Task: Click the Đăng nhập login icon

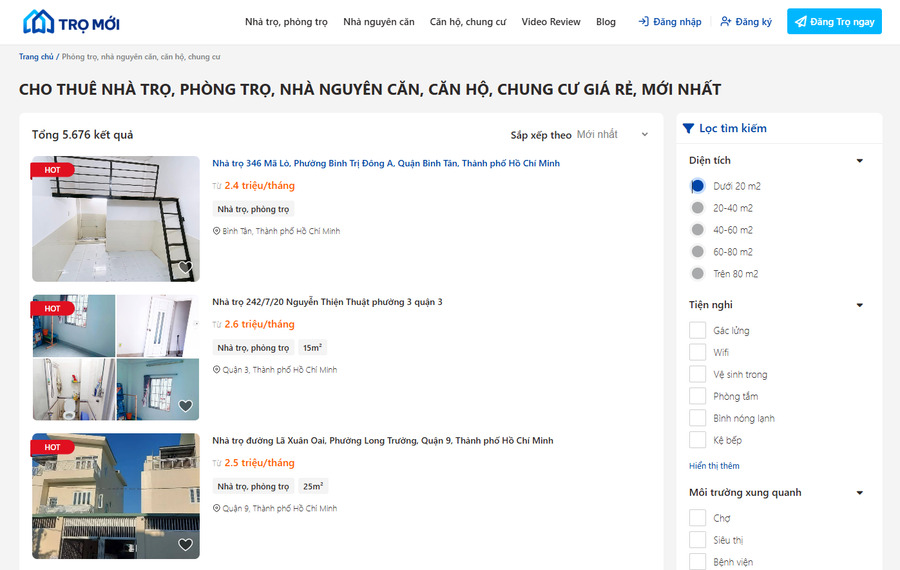Action: pyautogui.click(x=643, y=22)
